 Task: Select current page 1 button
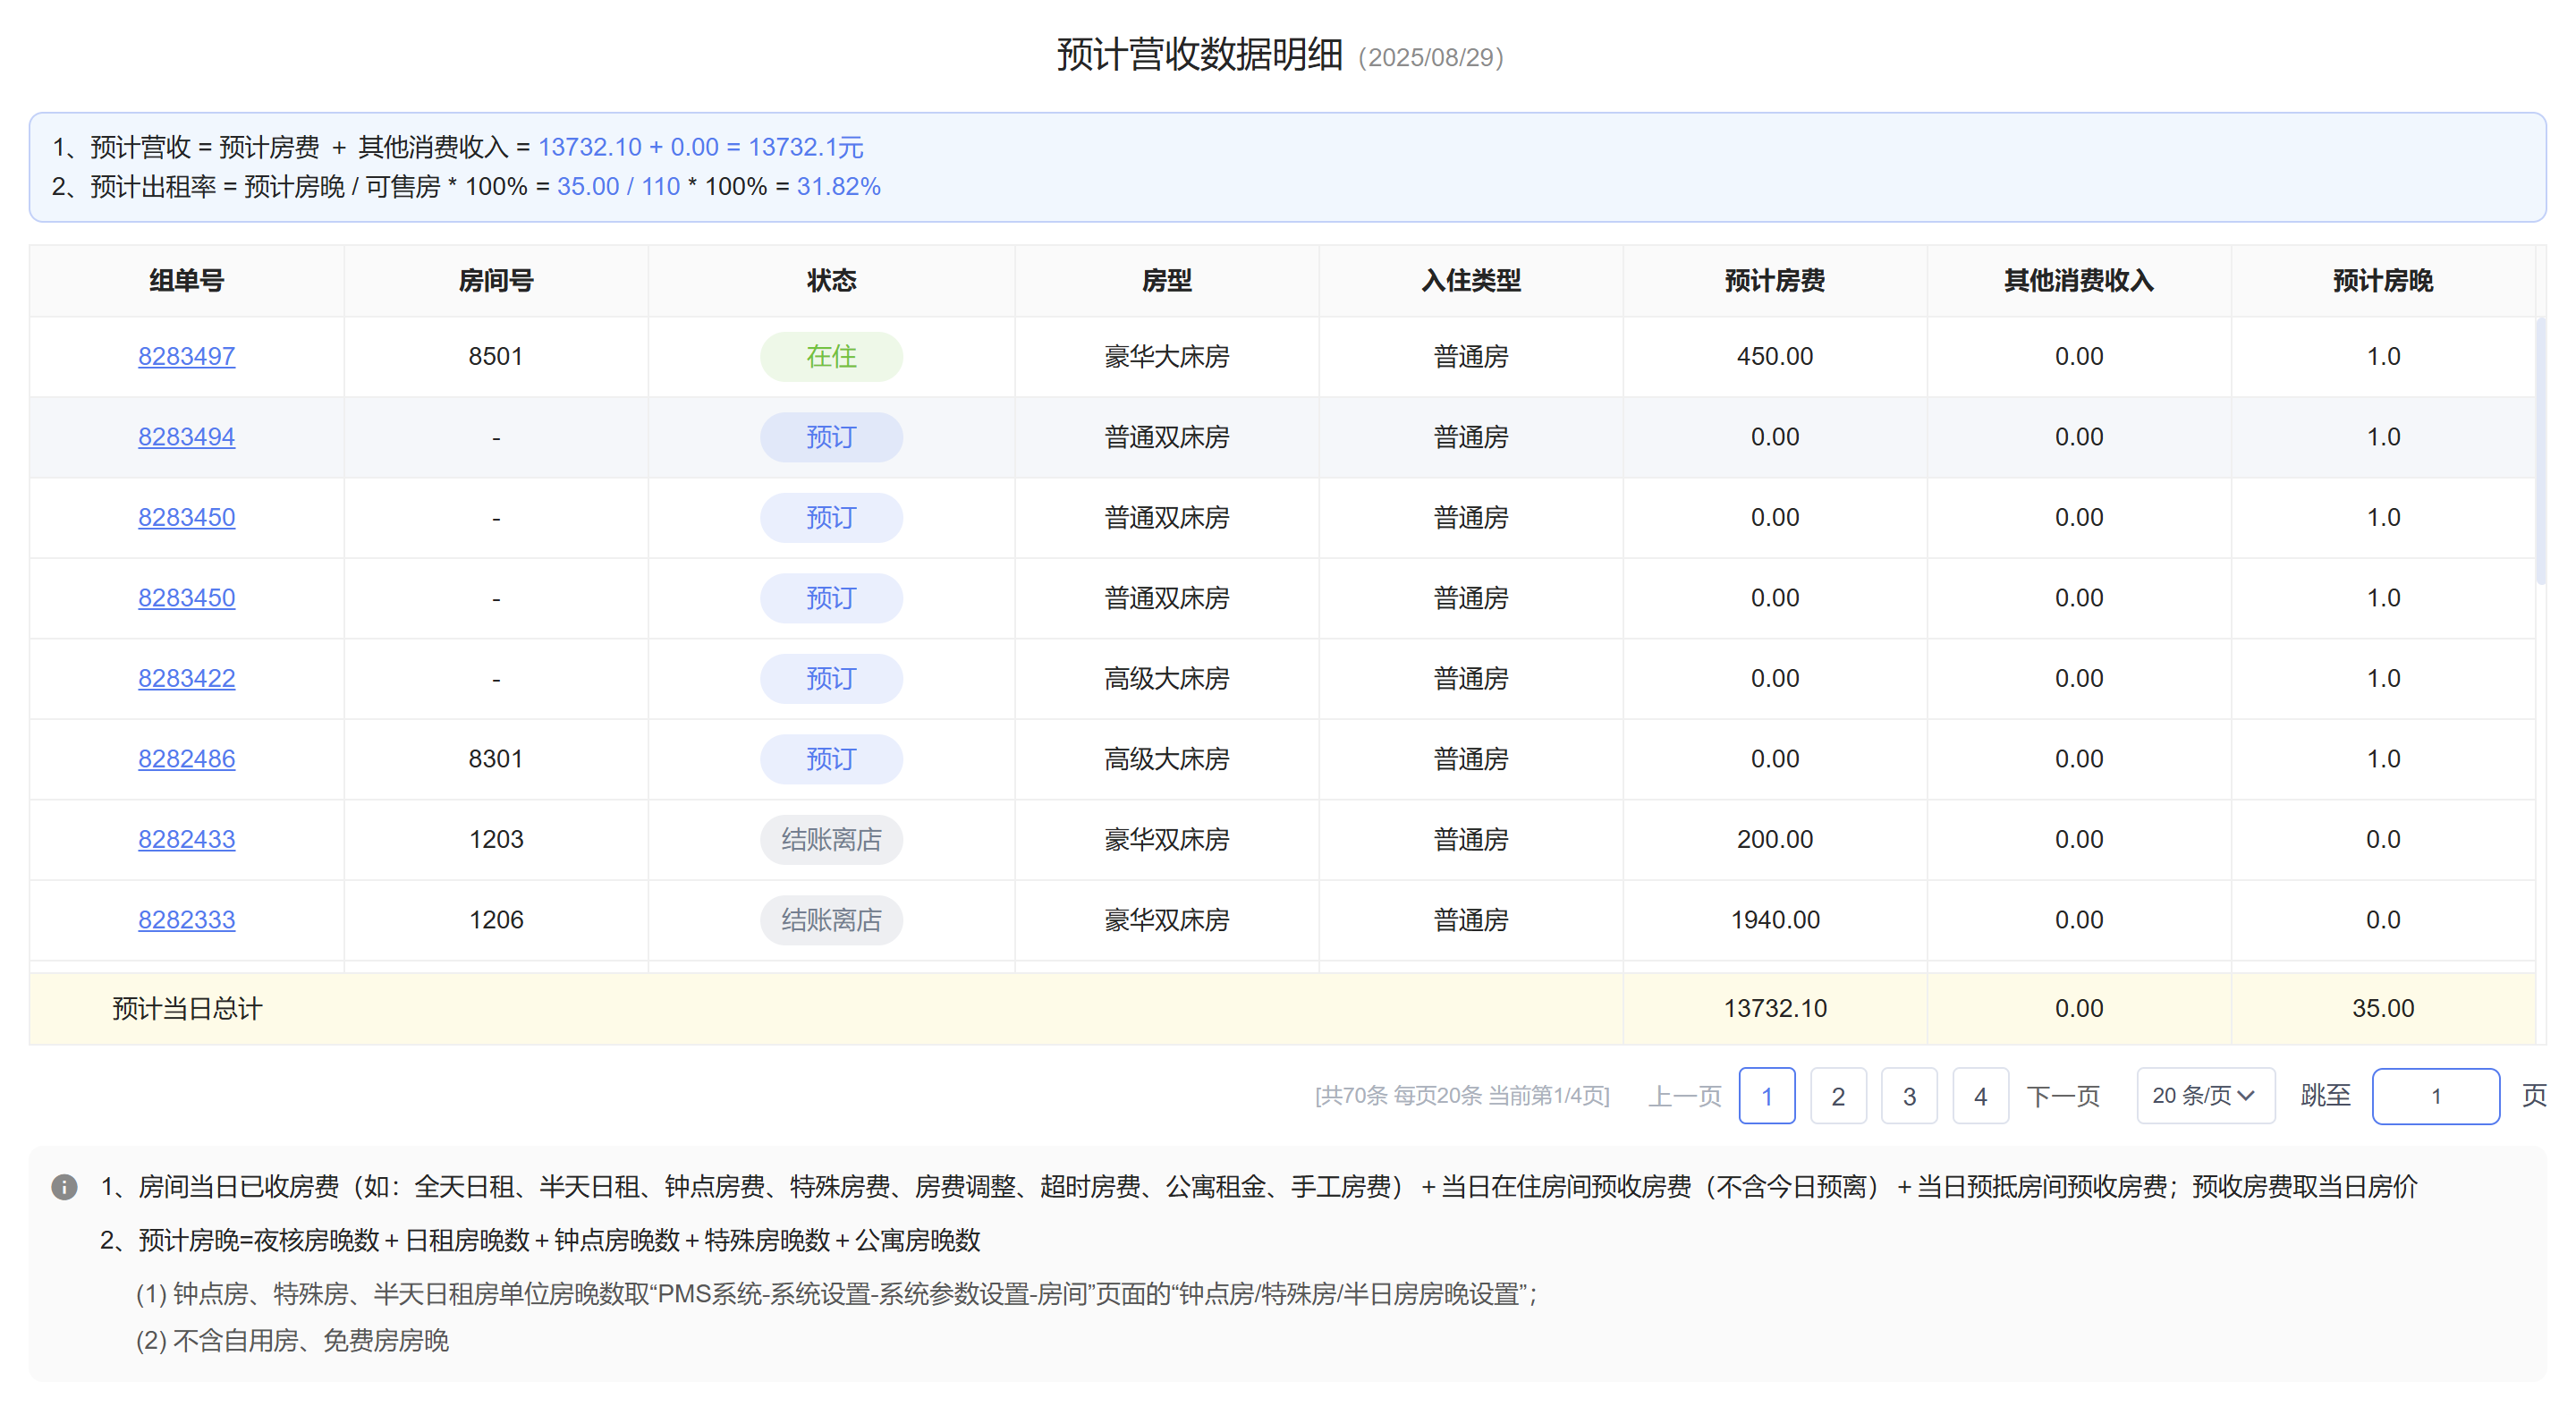1767,1096
